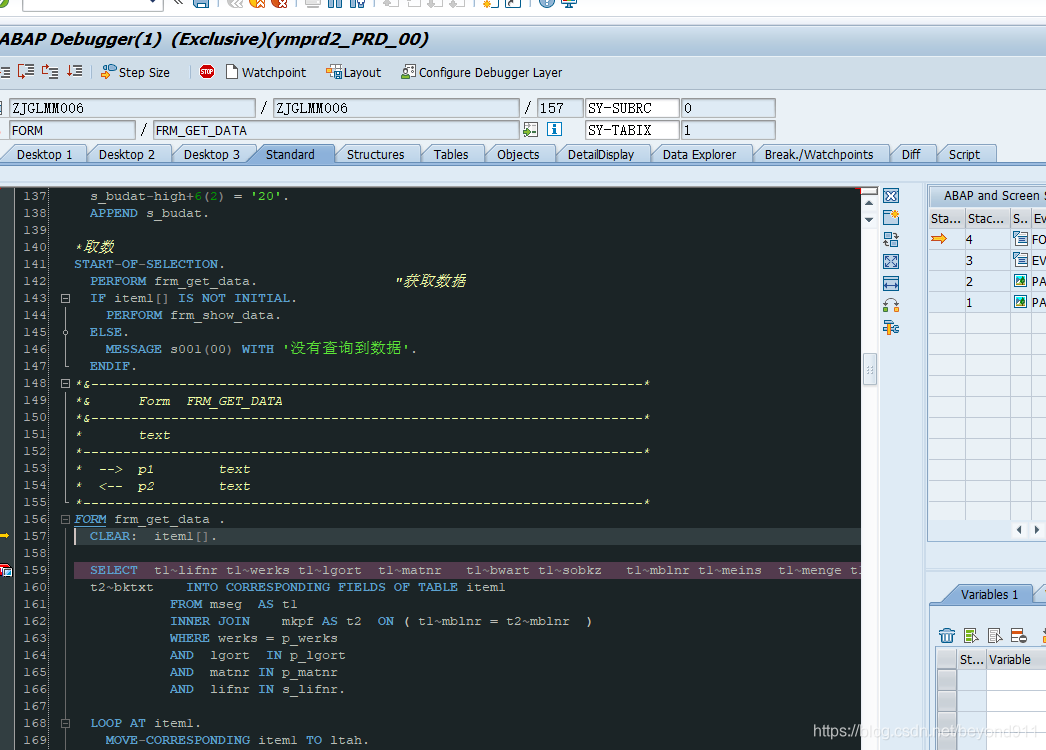Click the down arrow beside the editor

coord(869,219)
